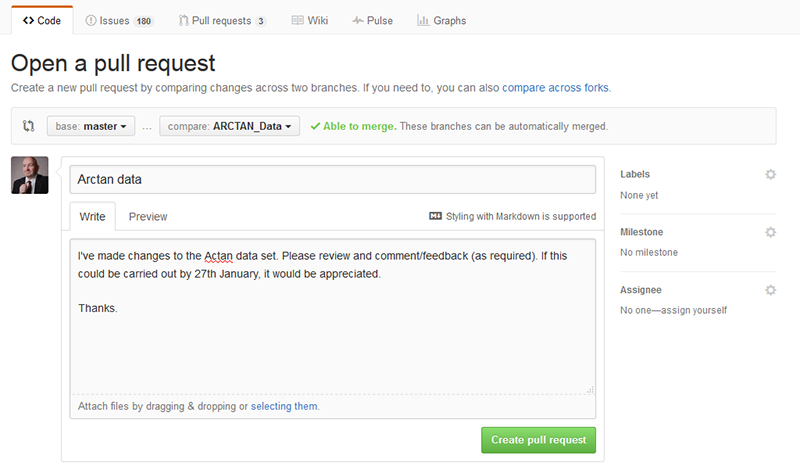This screenshot has width=800, height=466.
Task: Click the Labels gear icon
Action: (x=770, y=175)
